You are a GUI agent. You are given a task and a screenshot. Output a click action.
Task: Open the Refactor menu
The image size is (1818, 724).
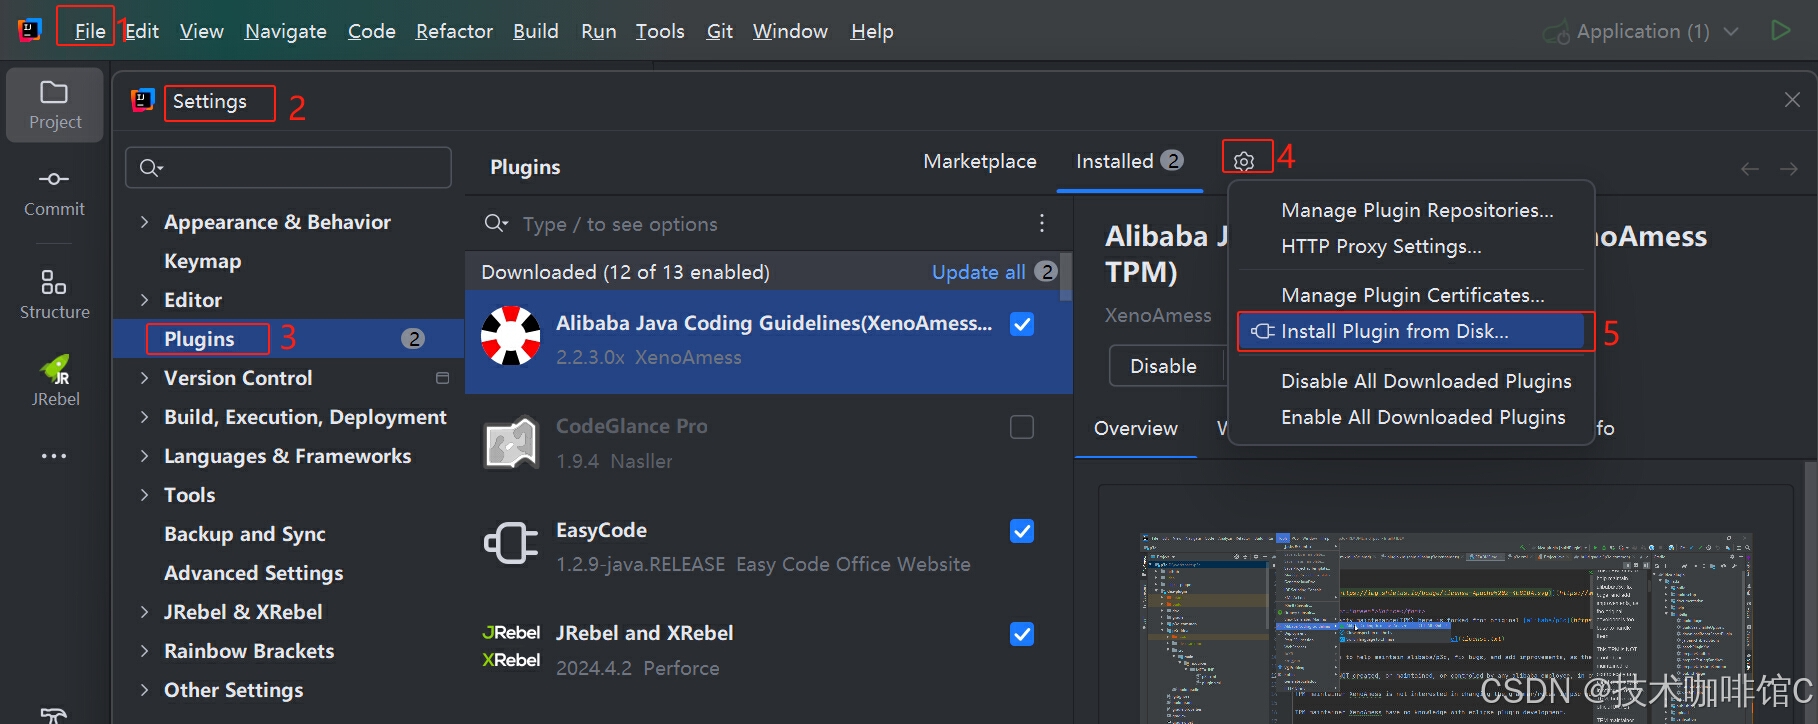454,31
